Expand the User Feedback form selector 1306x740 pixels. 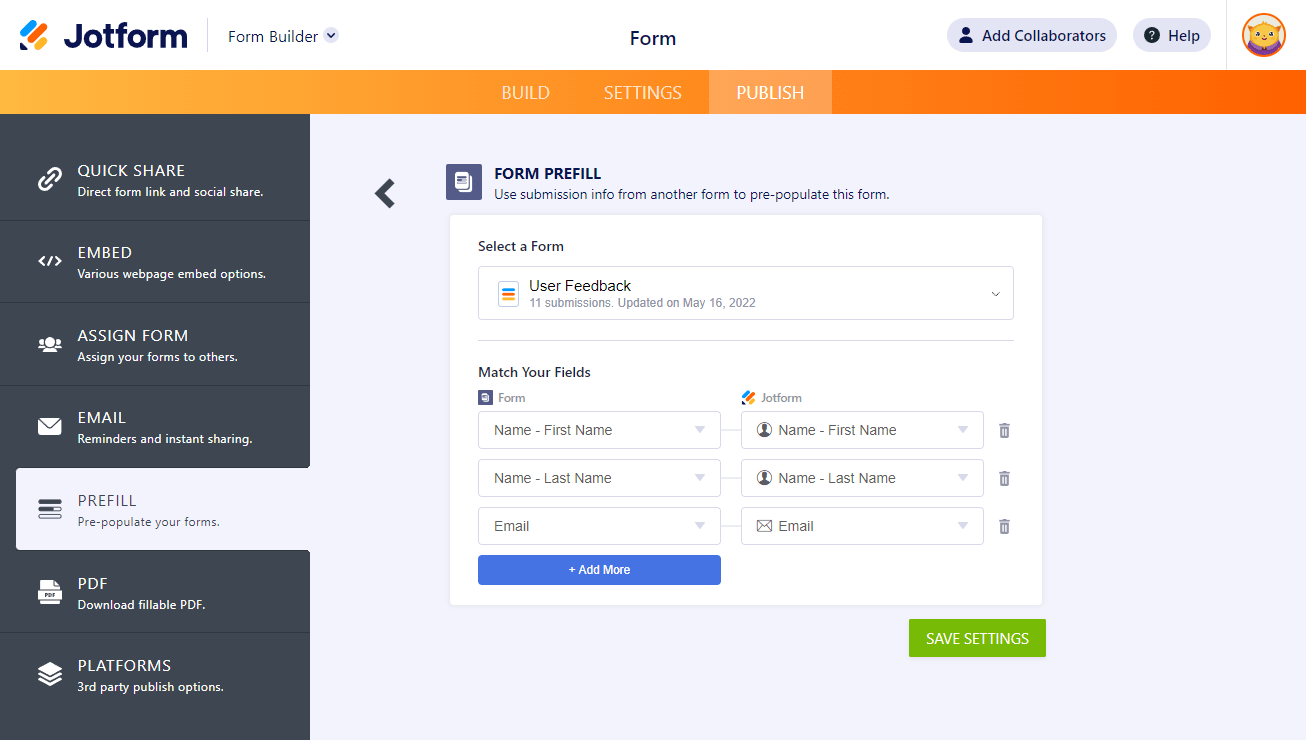point(745,293)
